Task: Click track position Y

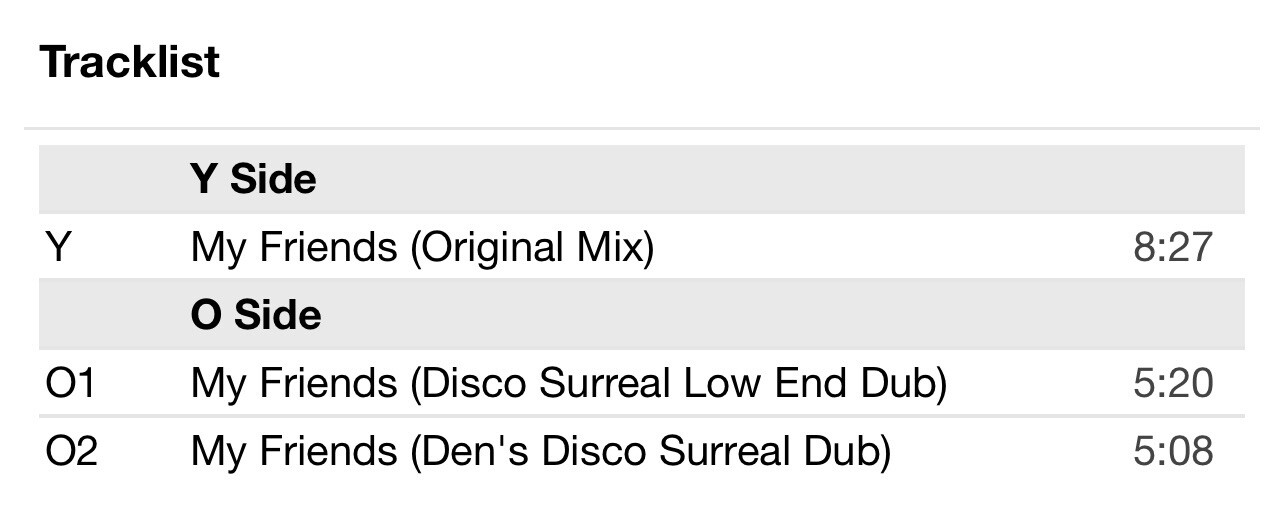Action: [x=59, y=247]
